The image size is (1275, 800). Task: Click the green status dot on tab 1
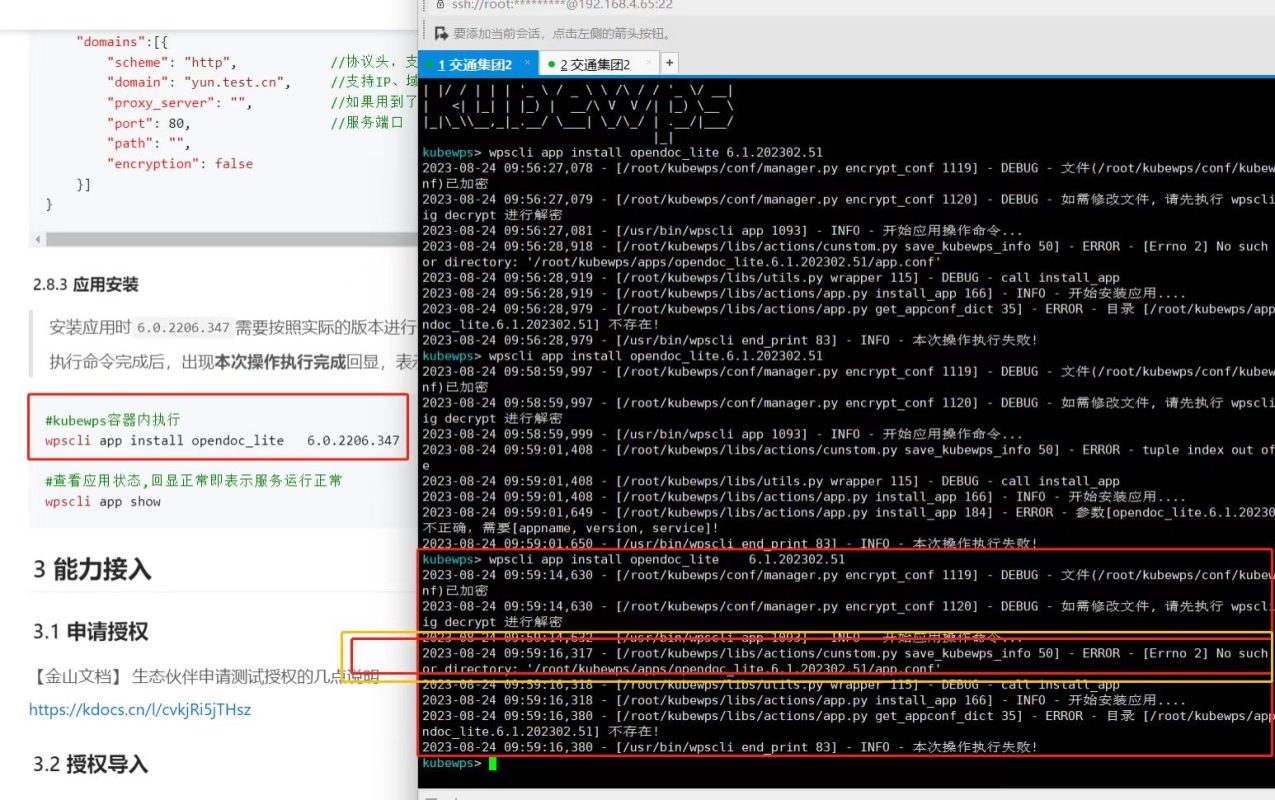click(x=429, y=65)
